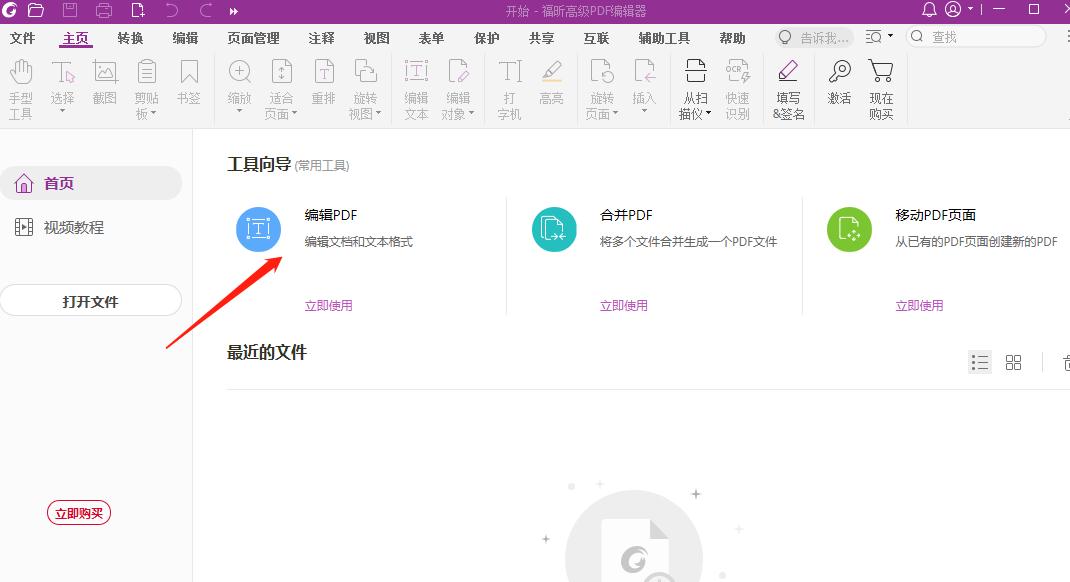Switch to the 页面管理 ribbon tab
Screen dimensions: 1070x582
(254, 38)
